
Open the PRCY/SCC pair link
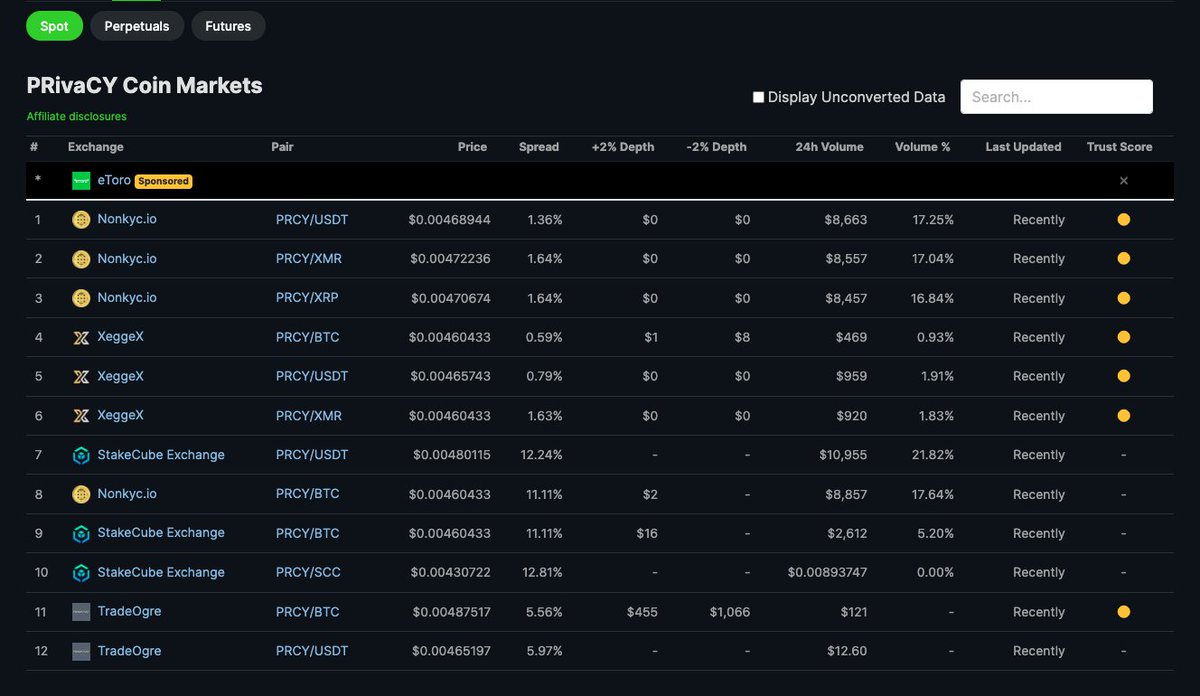pos(308,573)
